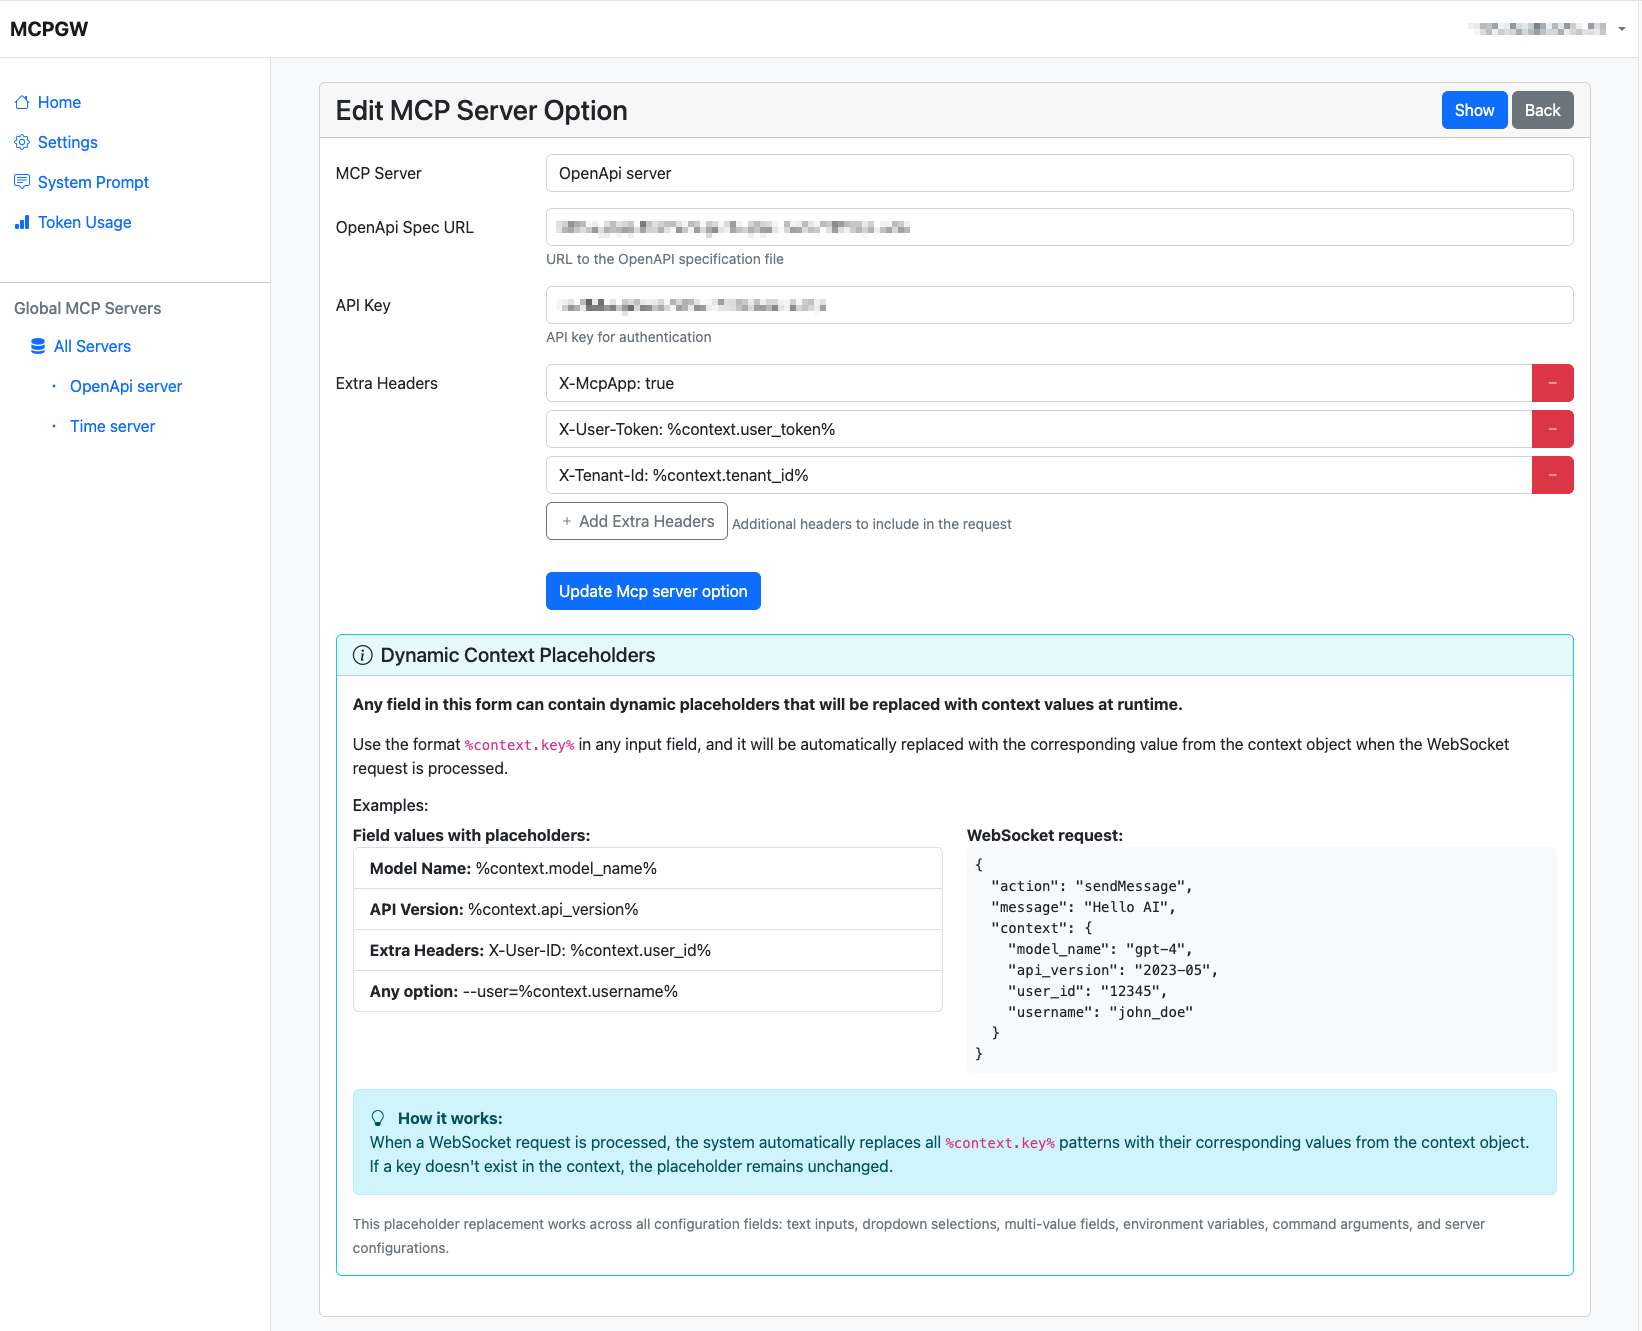
Task: Open Settings via the gear icon
Action: click(22, 142)
